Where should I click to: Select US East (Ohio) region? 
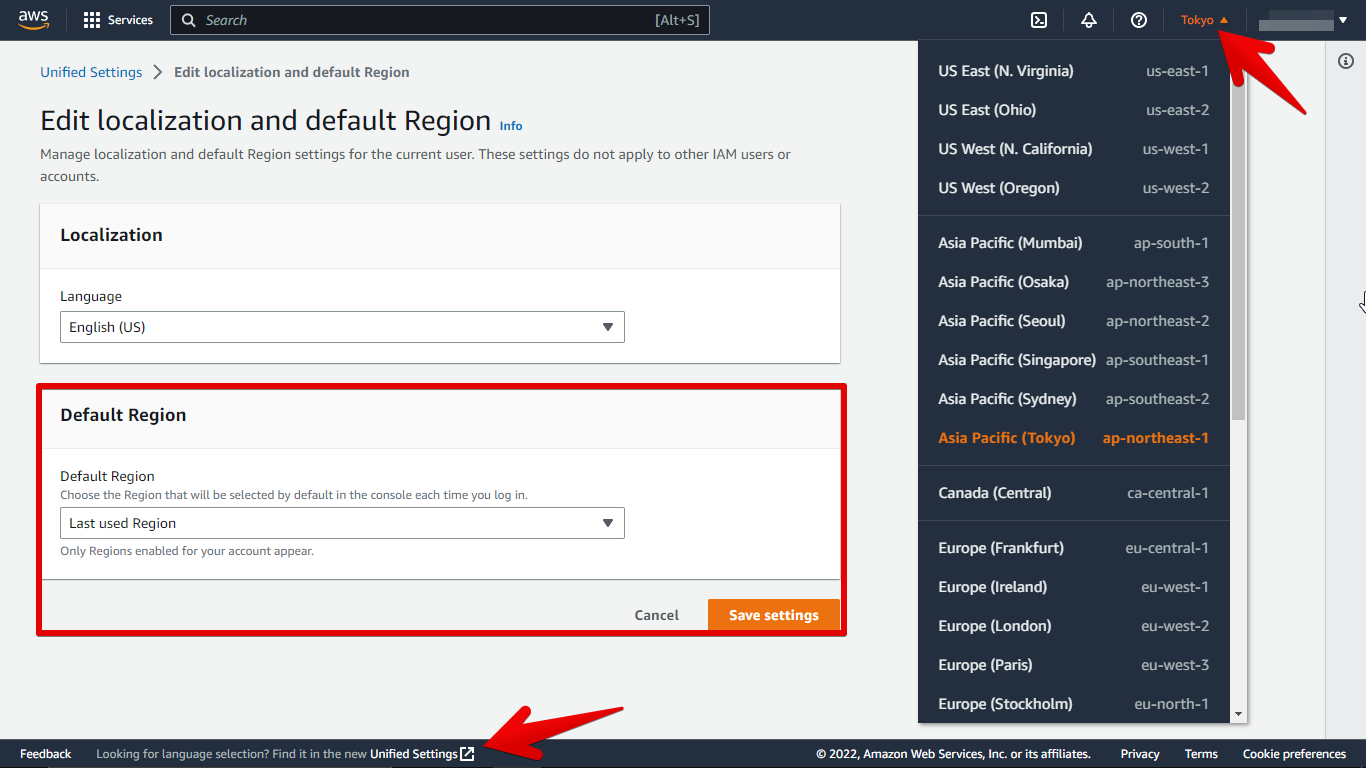(x=1074, y=110)
